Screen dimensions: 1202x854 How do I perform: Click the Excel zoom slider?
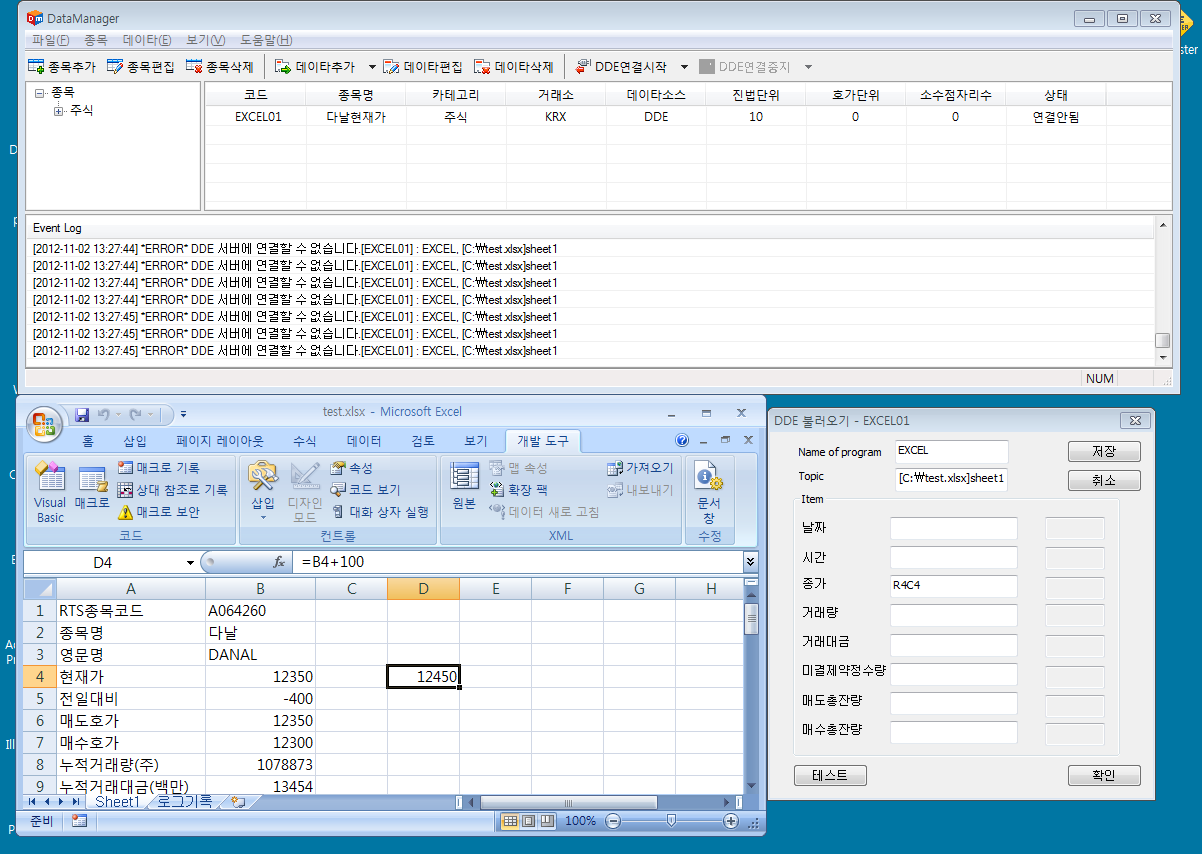tap(671, 821)
